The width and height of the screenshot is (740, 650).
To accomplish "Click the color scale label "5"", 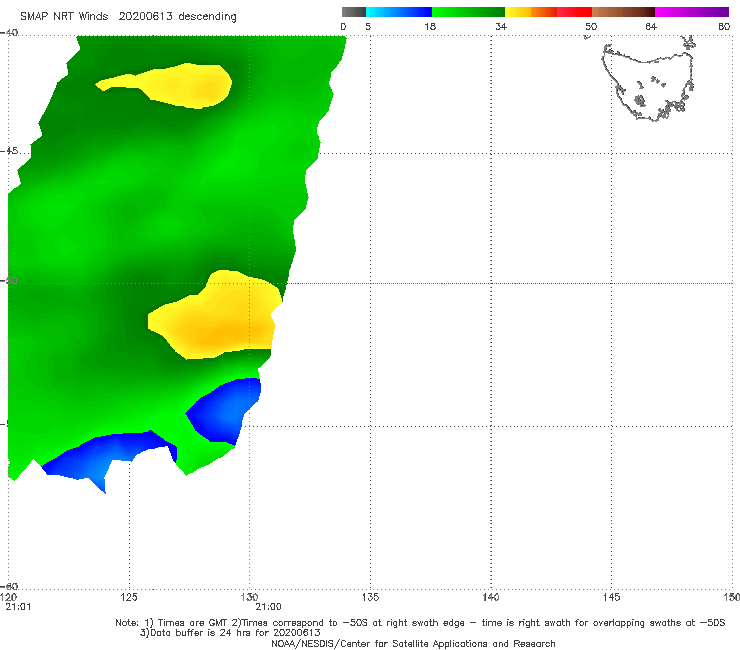I will (x=368, y=27).
